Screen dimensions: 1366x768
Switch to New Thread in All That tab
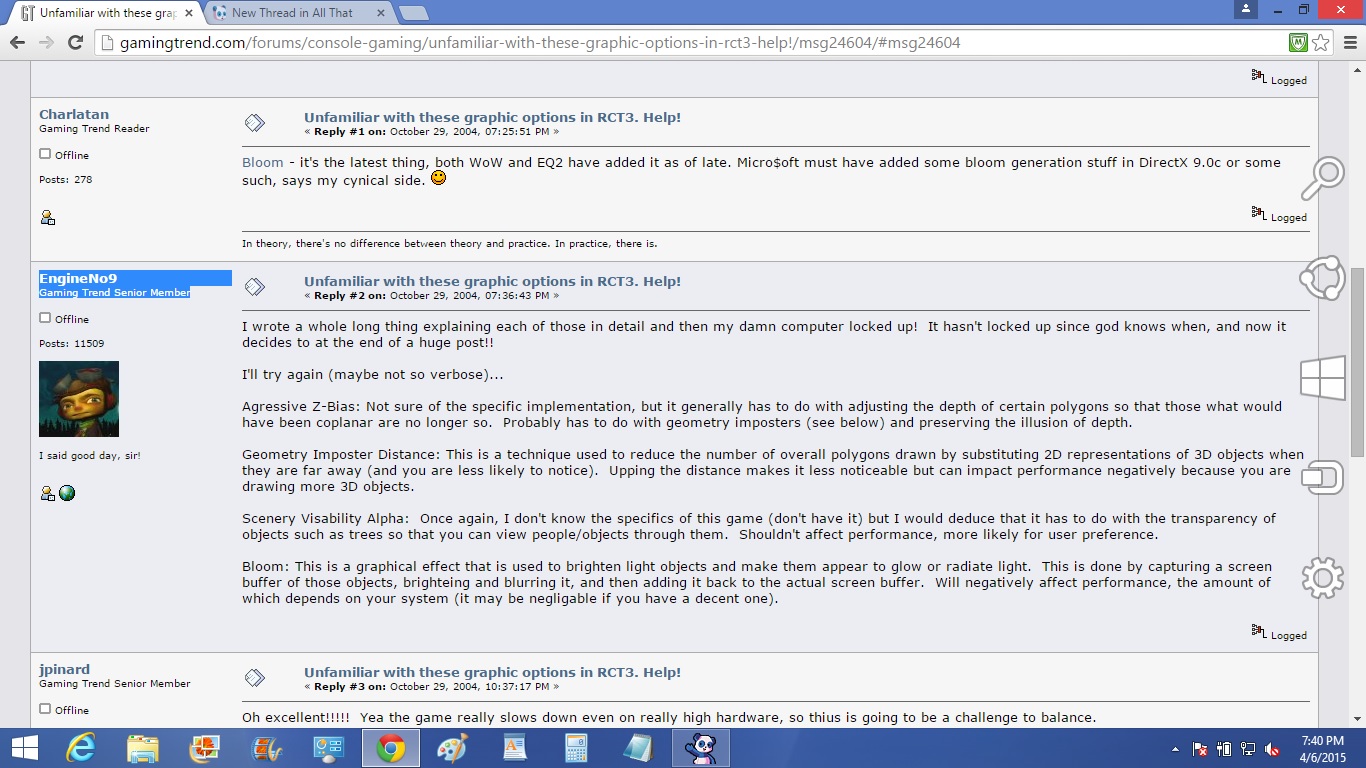tap(291, 13)
